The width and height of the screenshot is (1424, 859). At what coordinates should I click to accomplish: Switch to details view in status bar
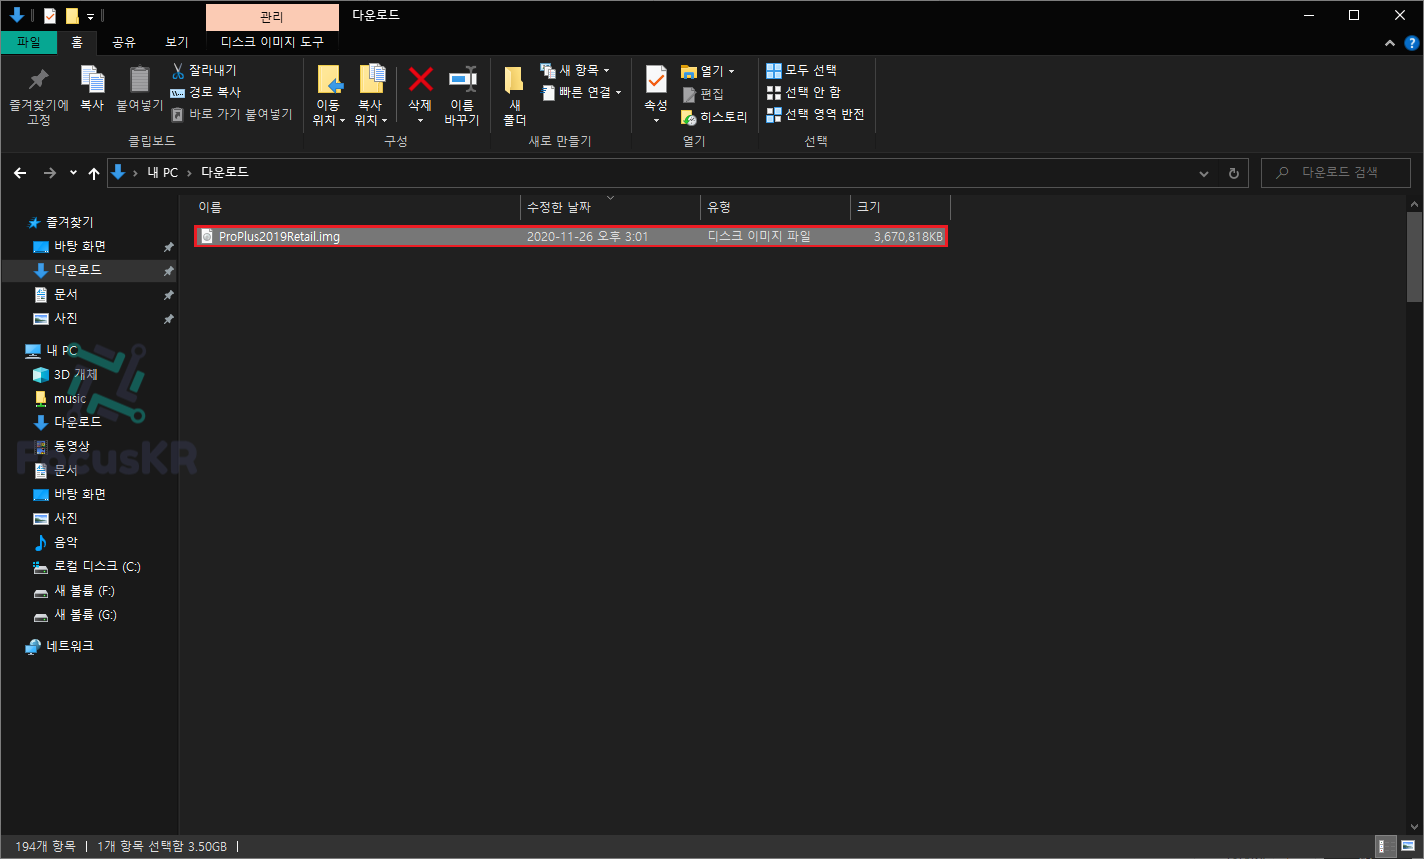(1385, 846)
